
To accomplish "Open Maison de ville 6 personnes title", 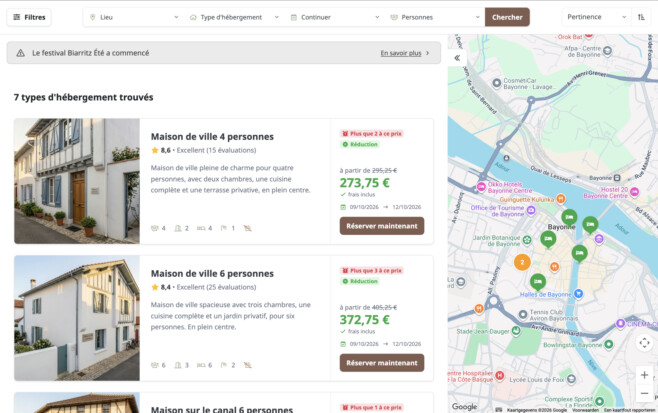I will pos(212,273).
